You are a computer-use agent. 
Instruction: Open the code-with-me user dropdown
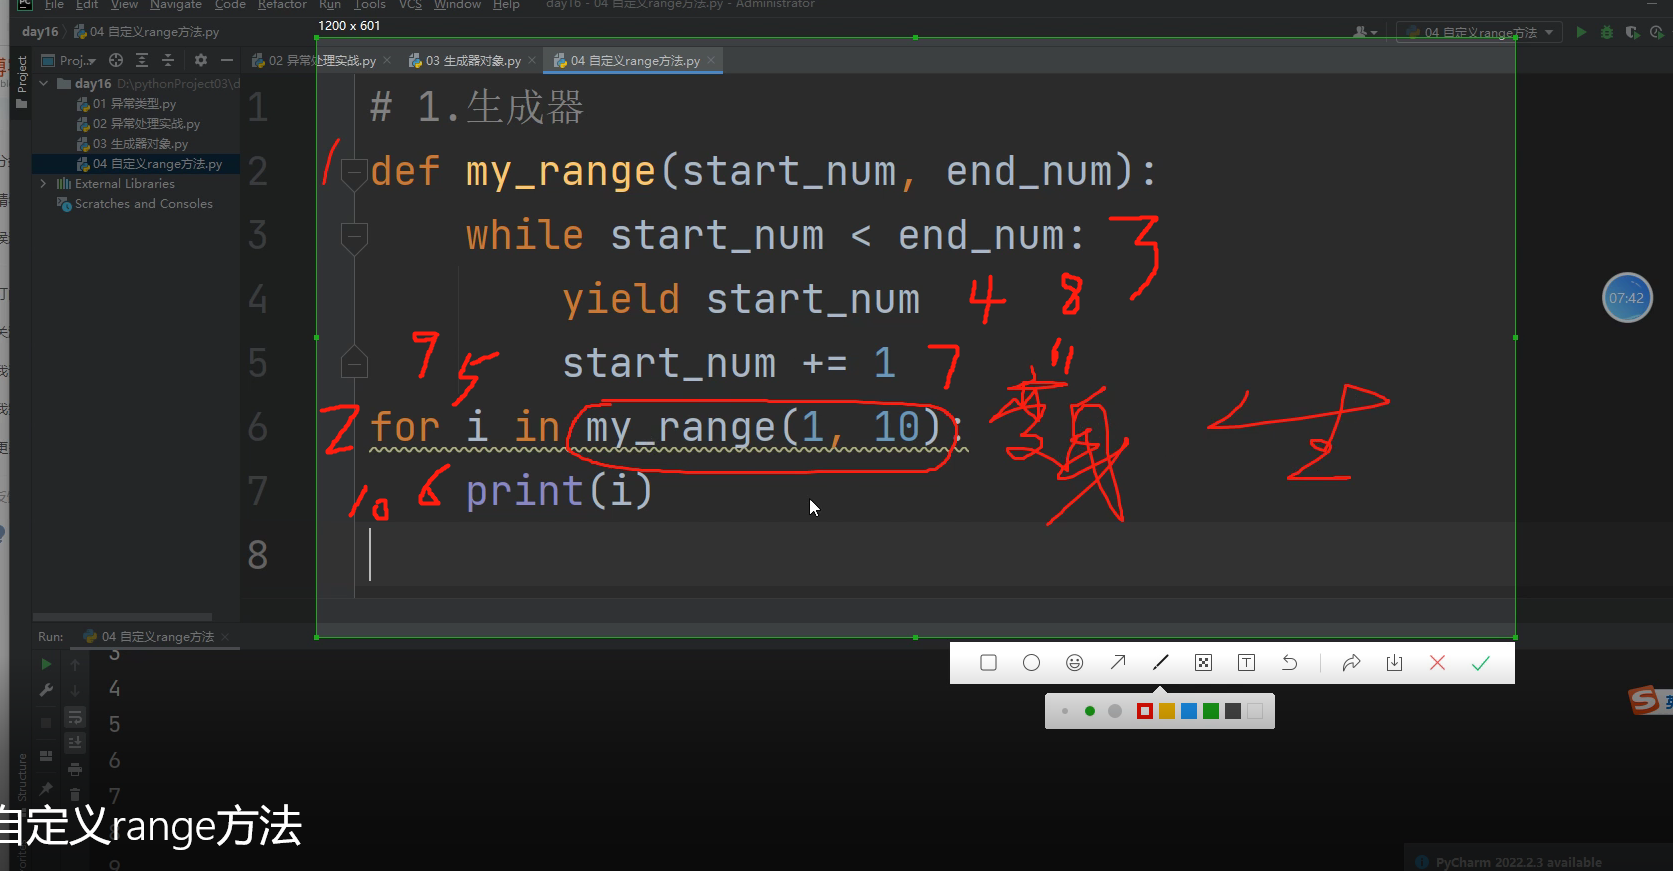pos(1365,32)
